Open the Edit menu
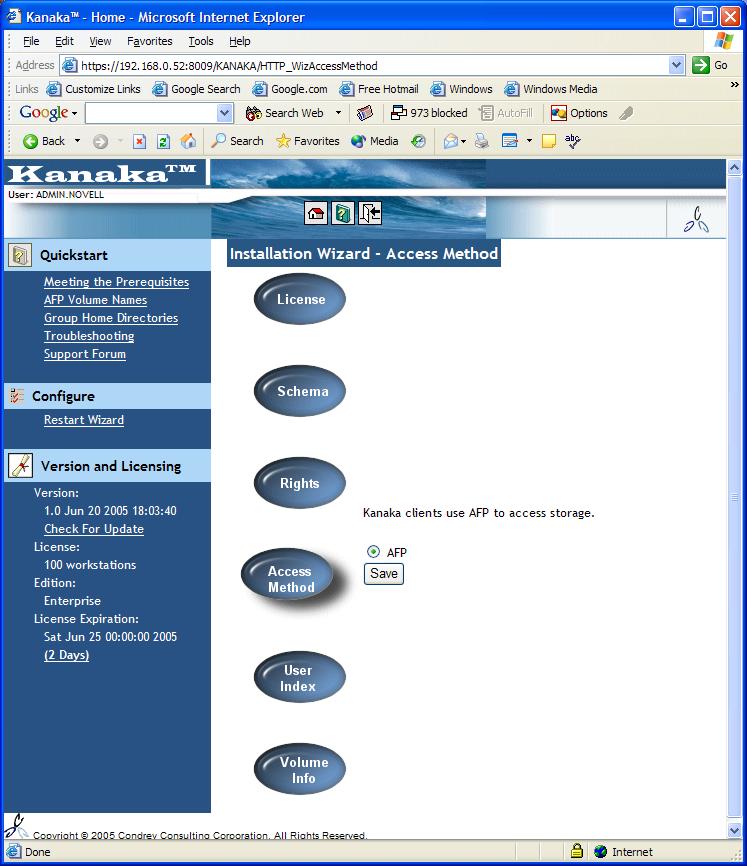The image size is (747, 866). pyautogui.click(x=64, y=41)
